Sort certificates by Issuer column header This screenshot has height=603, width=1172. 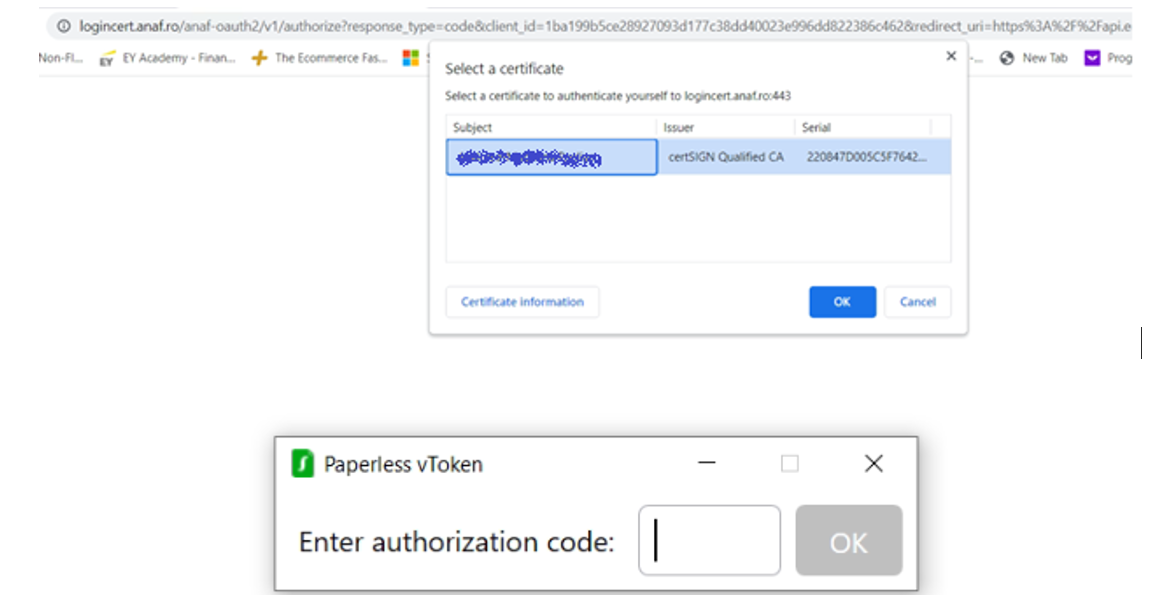[725, 127]
